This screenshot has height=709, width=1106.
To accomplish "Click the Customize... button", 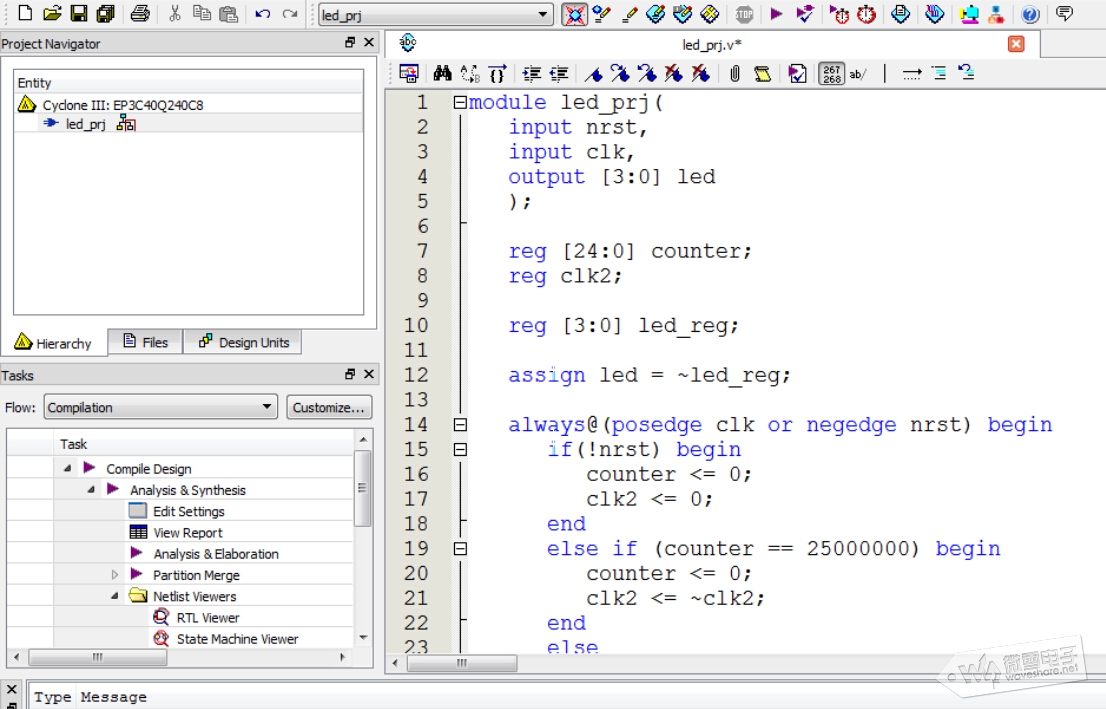I will coord(329,407).
